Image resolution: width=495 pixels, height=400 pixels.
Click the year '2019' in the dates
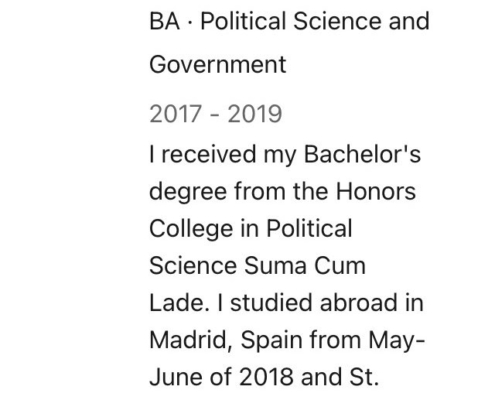click(255, 114)
